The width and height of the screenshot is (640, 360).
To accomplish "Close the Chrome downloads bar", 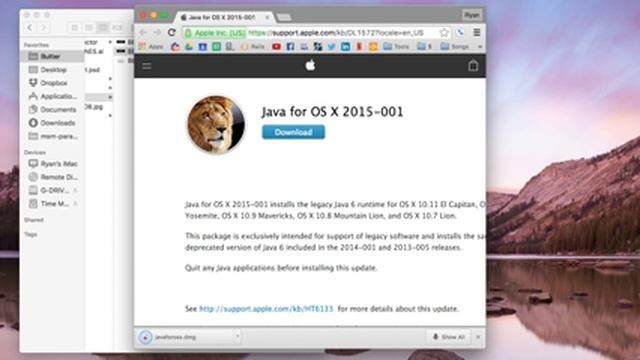I will tap(478, 337).
